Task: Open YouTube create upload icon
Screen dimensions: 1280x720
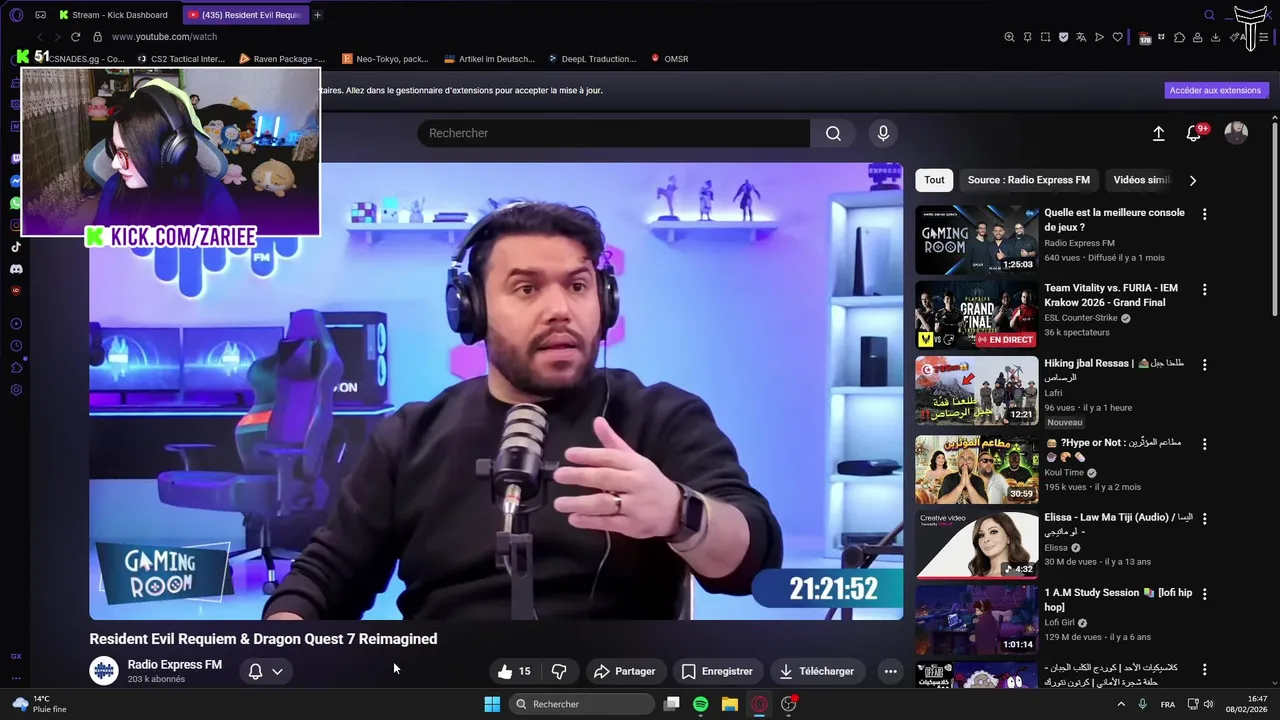Action: pos(1158,133)
